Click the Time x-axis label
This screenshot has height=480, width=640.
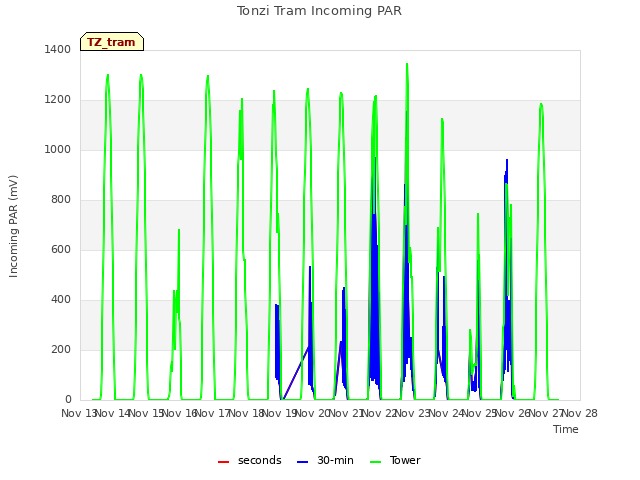tap(566, 429)
